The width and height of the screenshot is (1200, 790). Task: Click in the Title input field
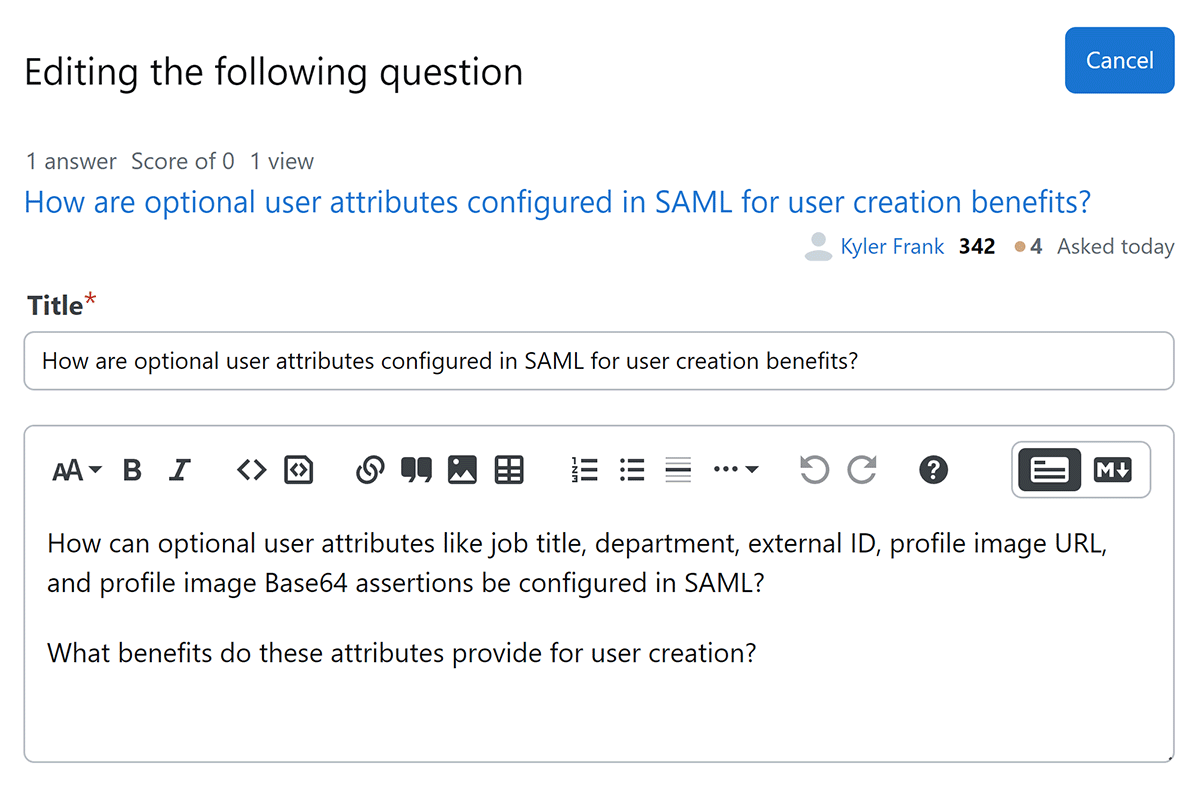point(598,361)
